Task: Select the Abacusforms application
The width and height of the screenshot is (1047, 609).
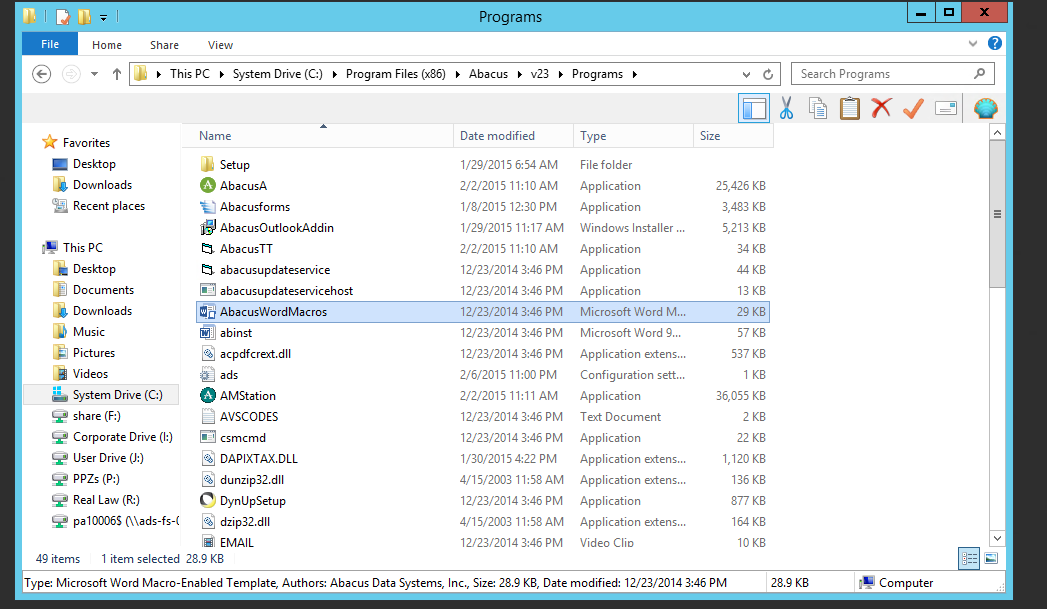Action: pyautogui.click(x=483, y=206)
